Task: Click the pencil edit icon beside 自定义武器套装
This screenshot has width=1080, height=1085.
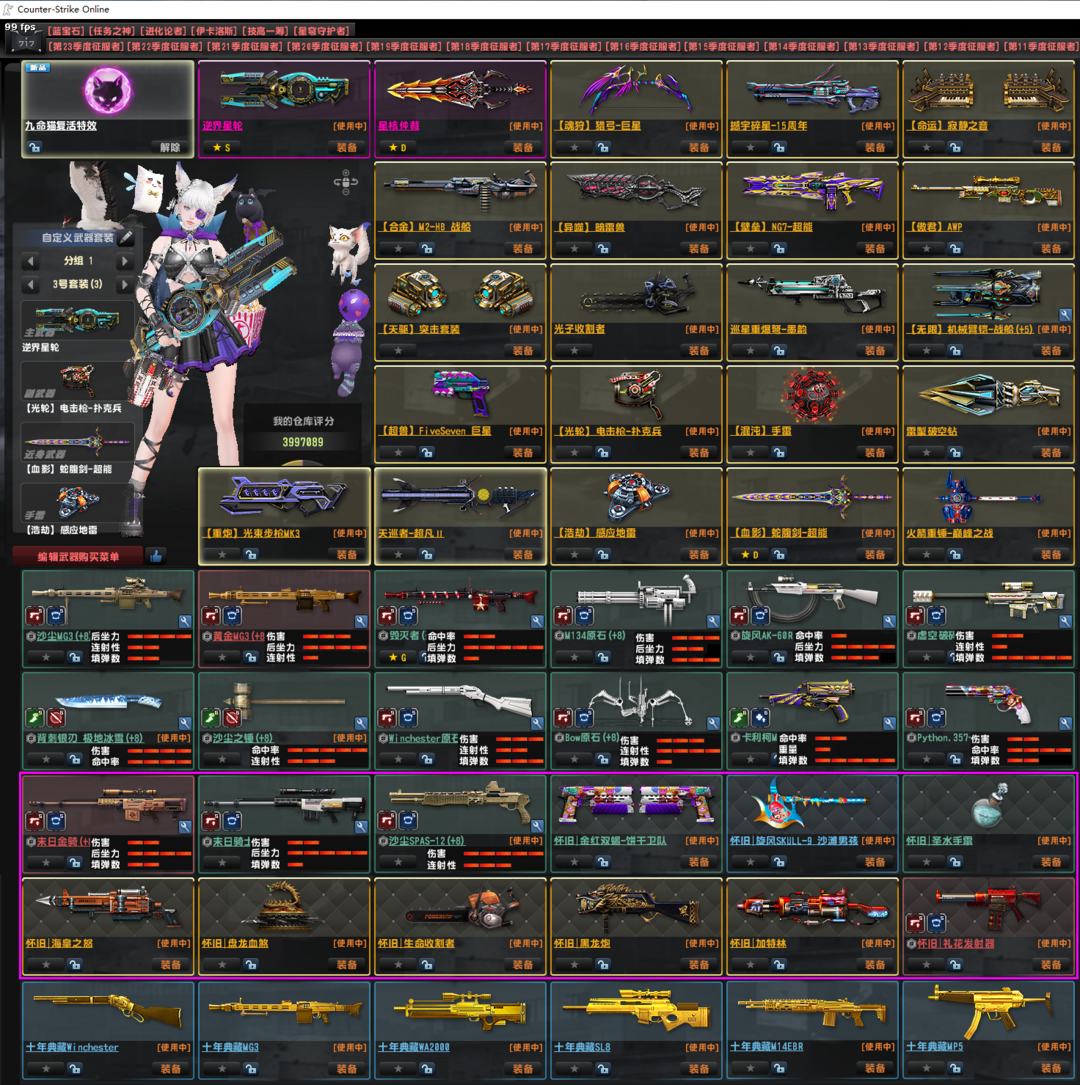Action: 125,238
